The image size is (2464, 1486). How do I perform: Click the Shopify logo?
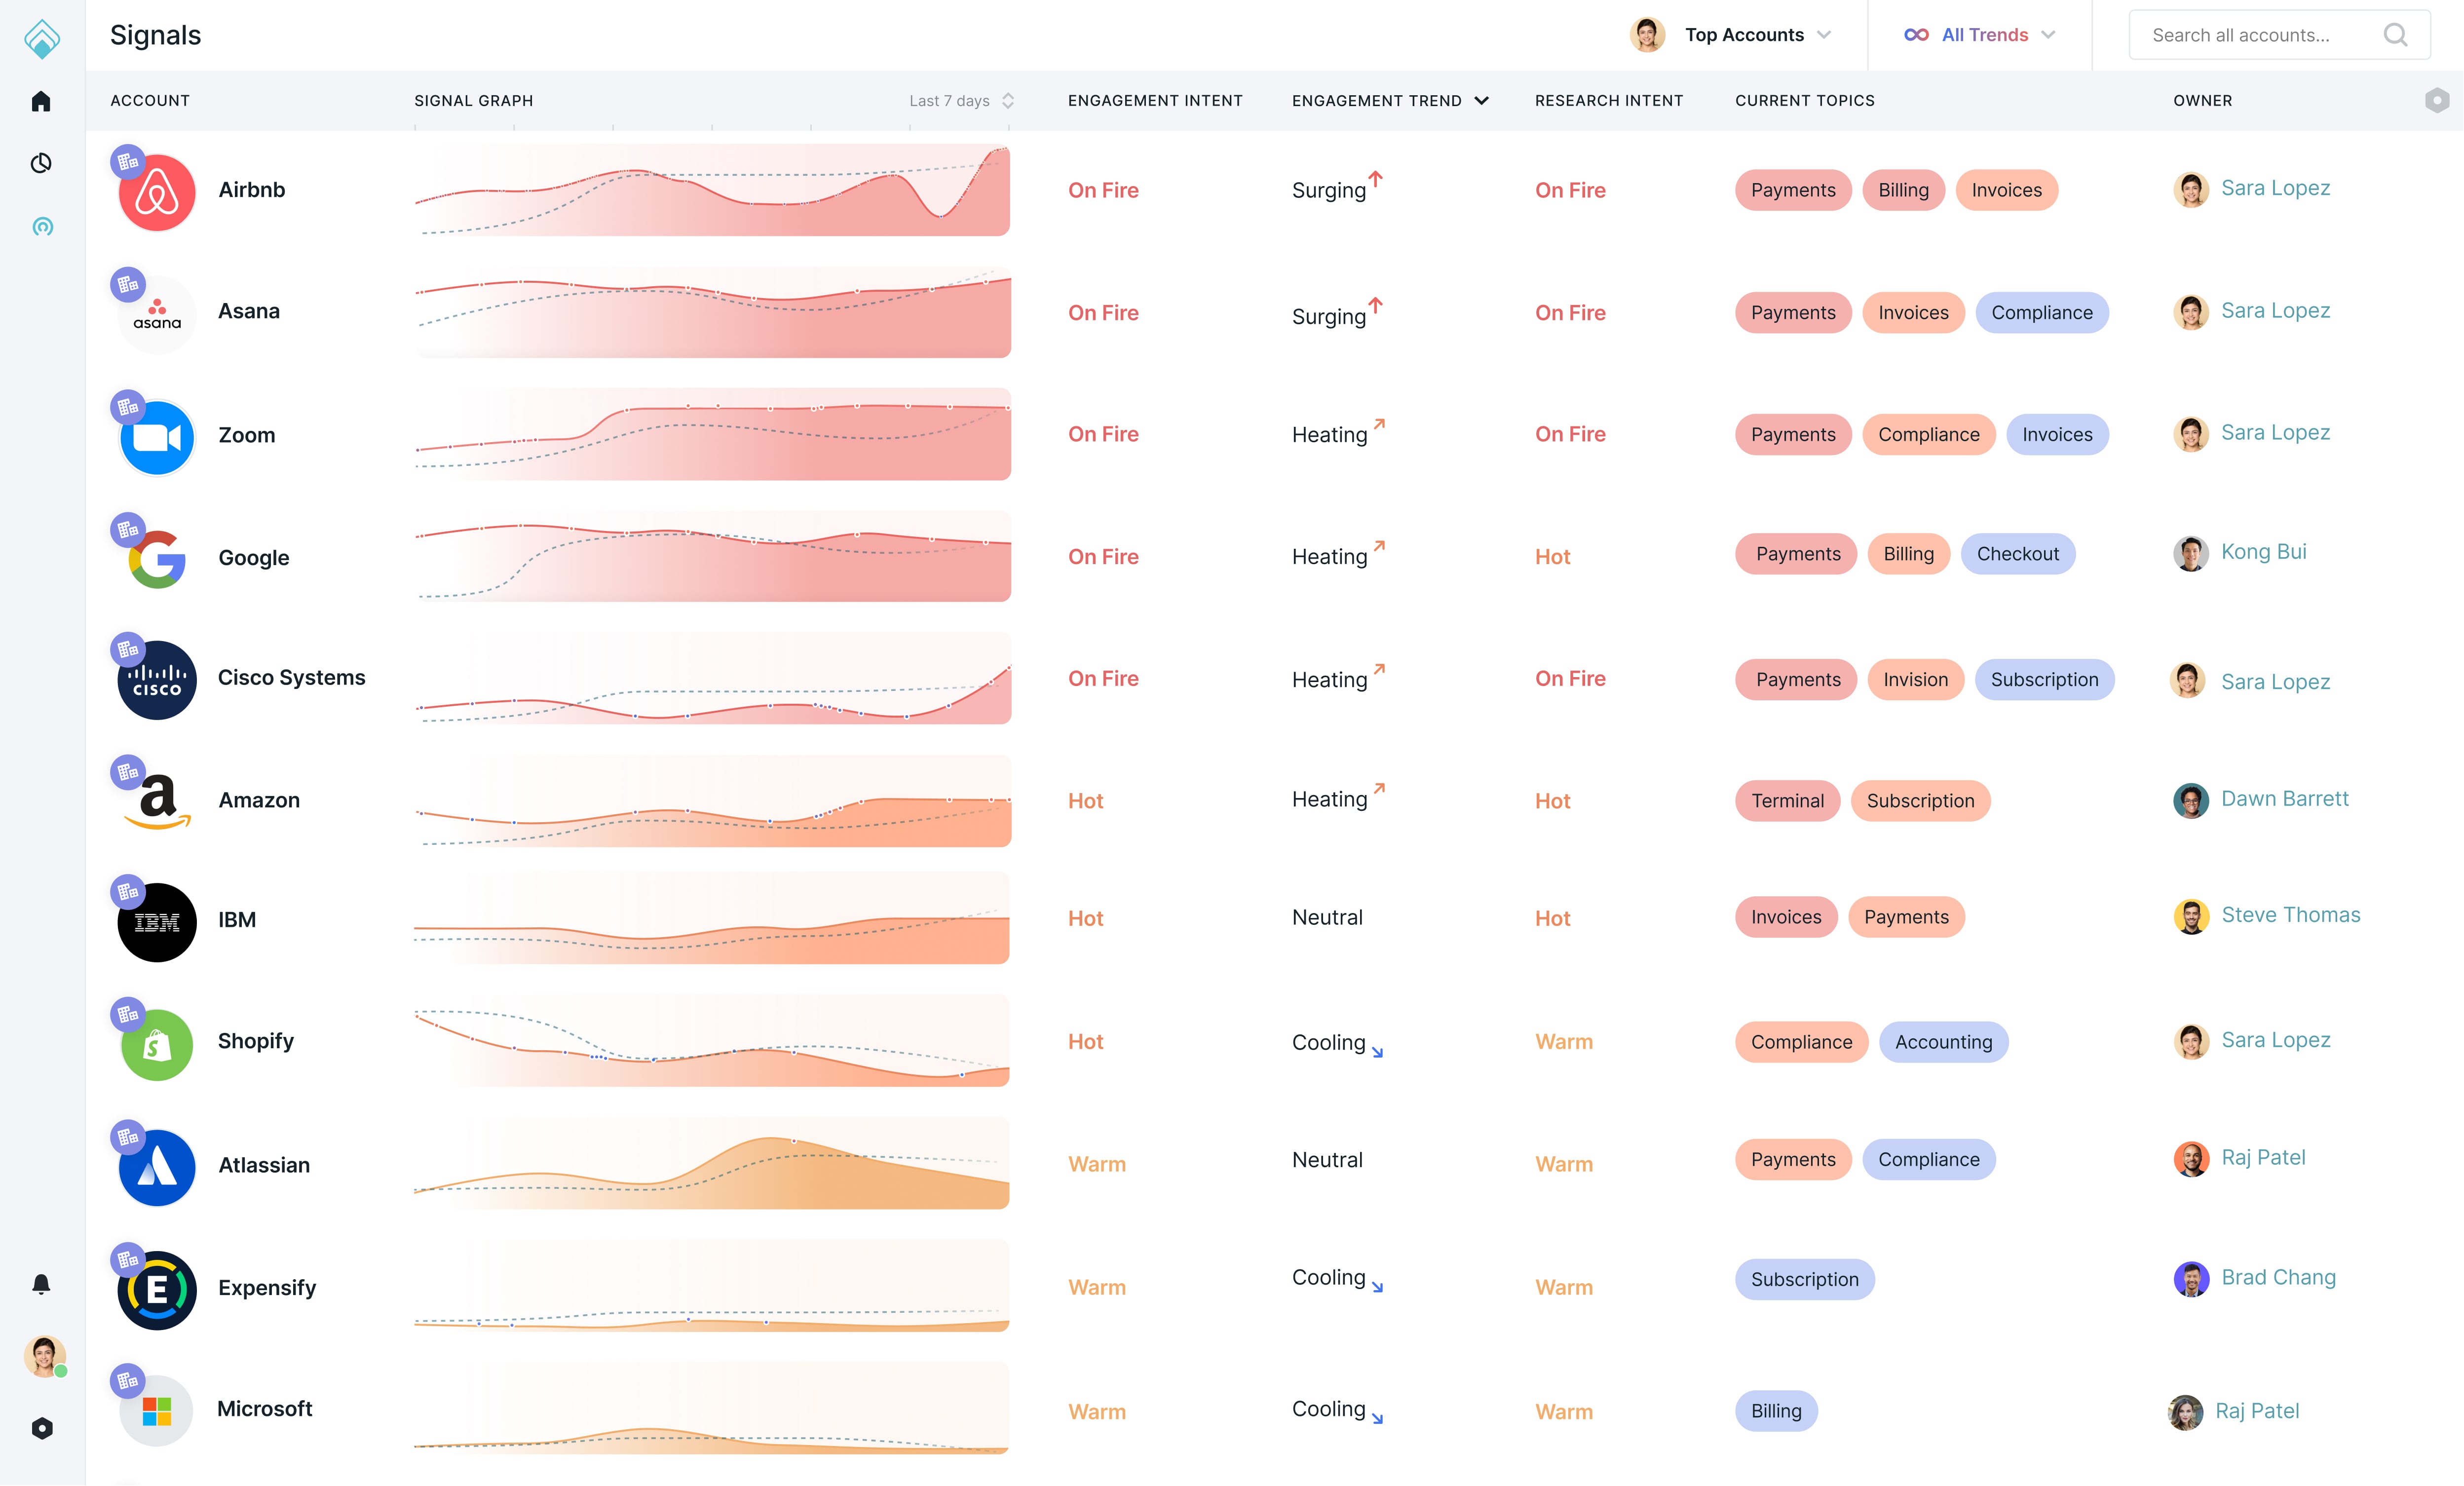(157, 1044)
